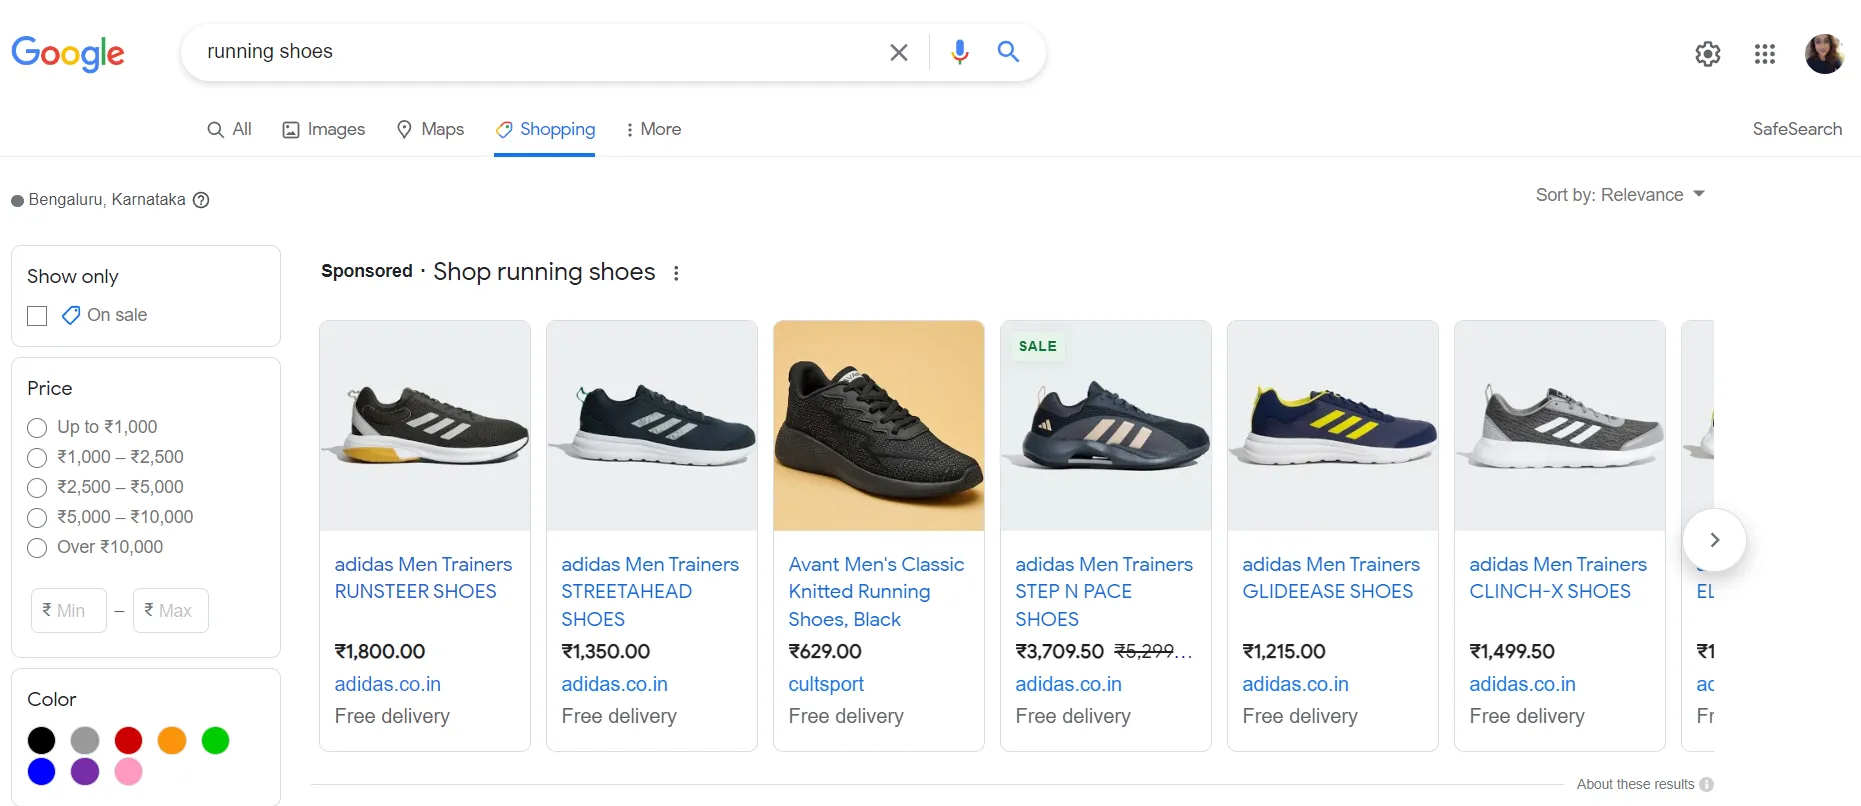Click the ₹3,709.50 sale price

(x=1060, y=652)
